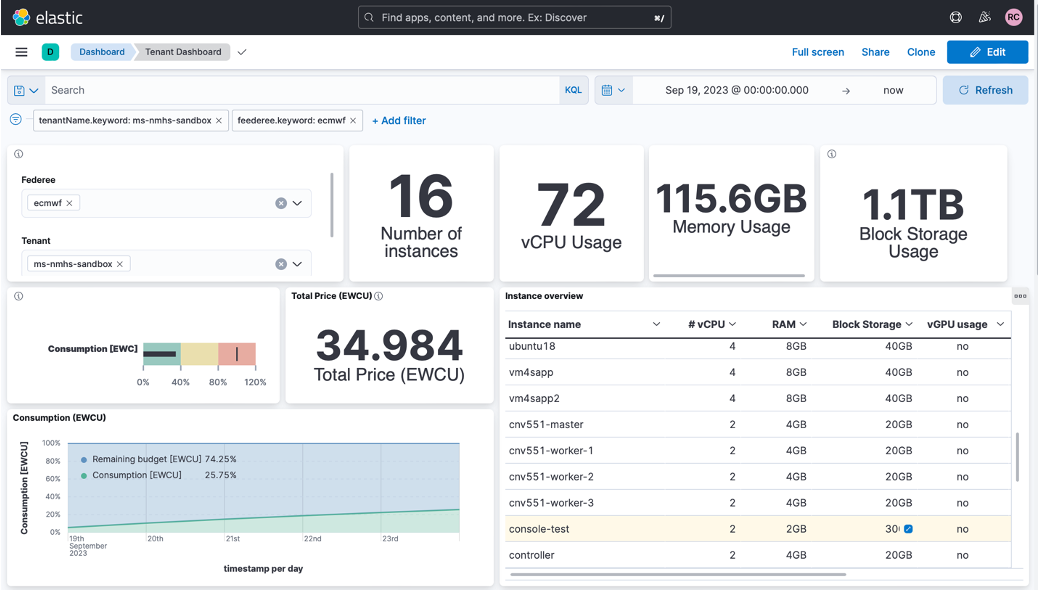Viewport: 1038px width, 590px height.
Task: Click the controller instance name
Action: [x=532, y=555]
